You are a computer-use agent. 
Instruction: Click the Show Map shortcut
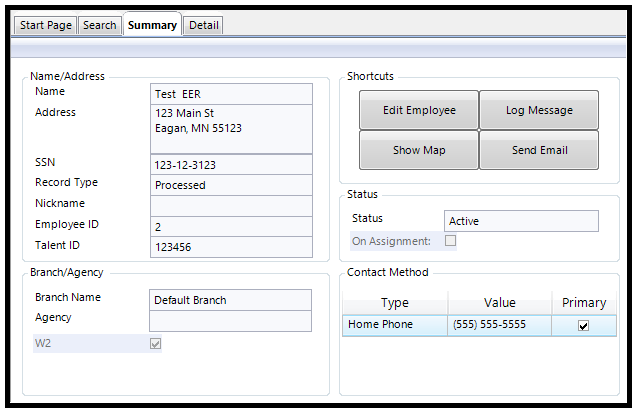click(419, 150)
